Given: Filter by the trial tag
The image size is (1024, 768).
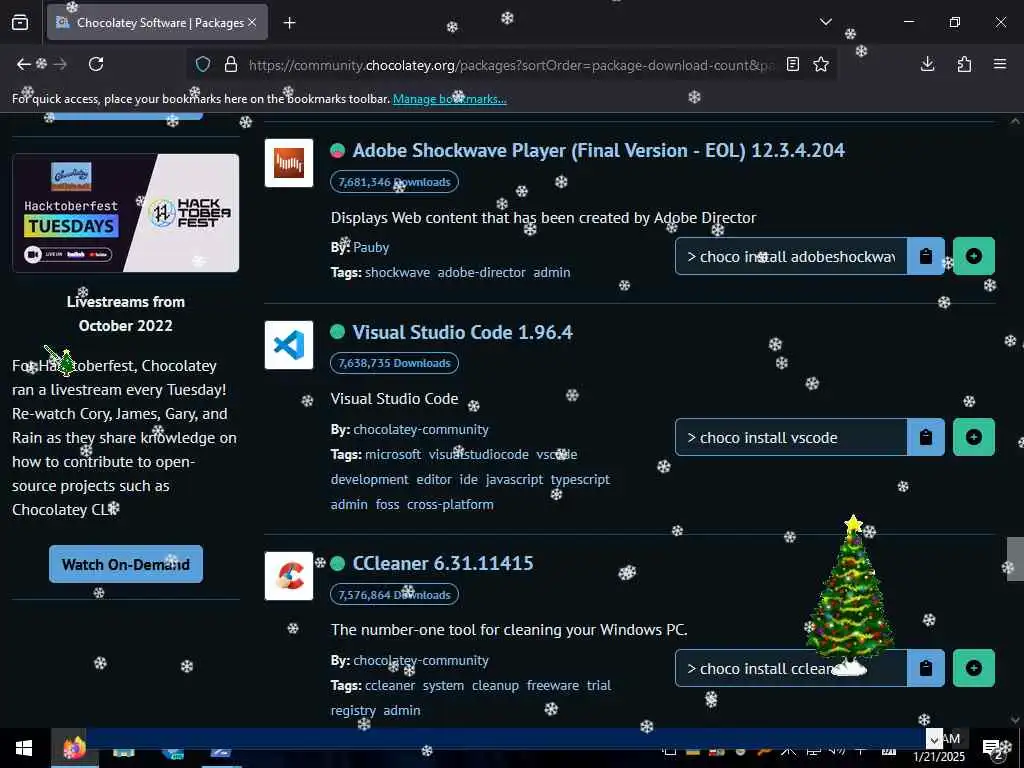Looking at the screenshot, I should (599, 686).
